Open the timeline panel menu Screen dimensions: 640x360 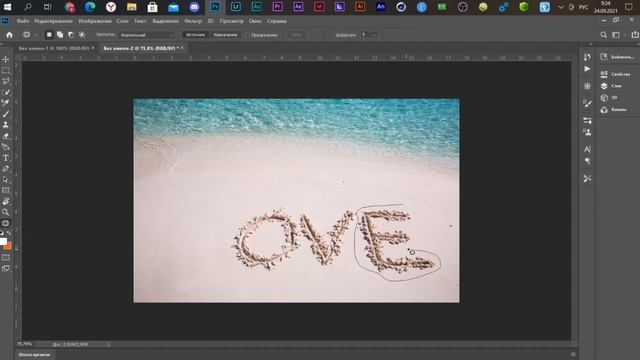click(573, 355)
